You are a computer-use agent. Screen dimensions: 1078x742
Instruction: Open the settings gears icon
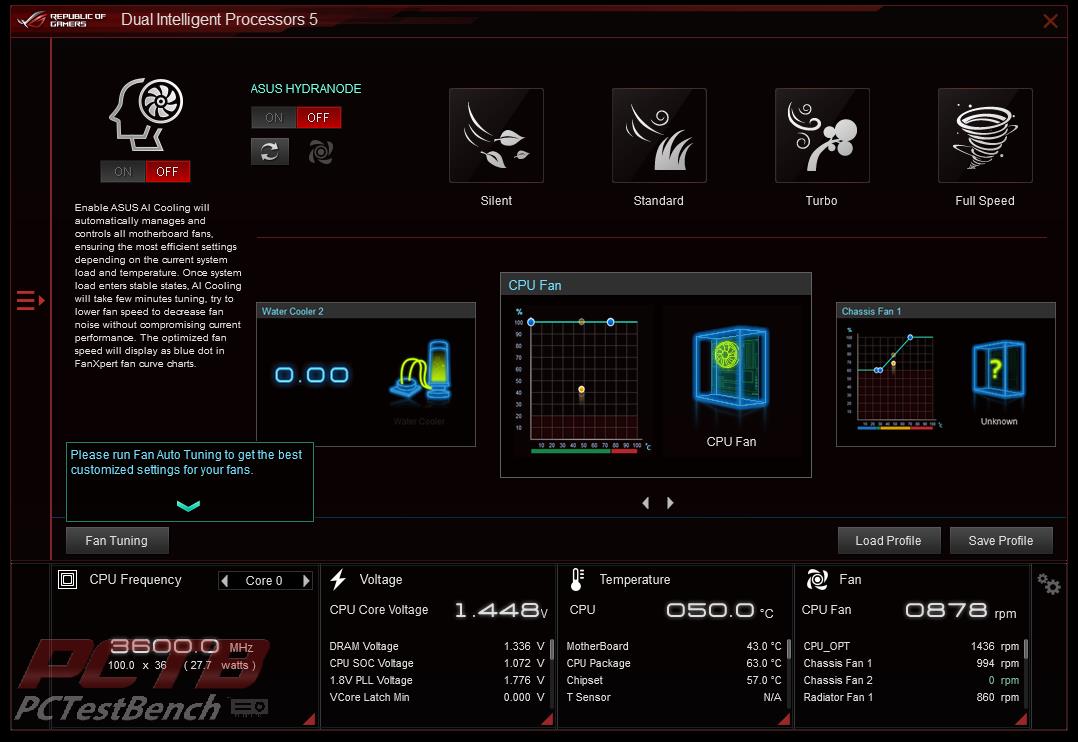point(1049,585)
